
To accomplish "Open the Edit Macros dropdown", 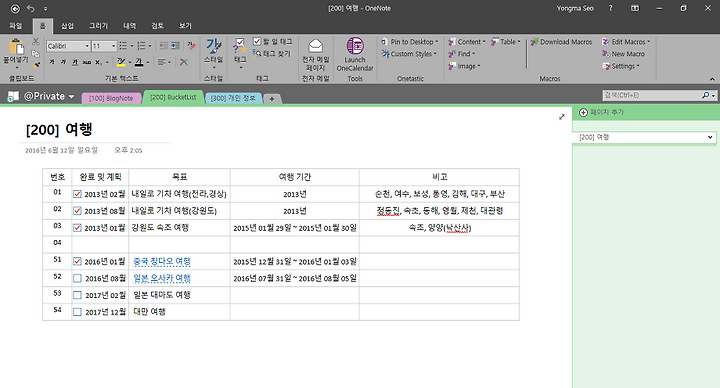I will point(626,42).
